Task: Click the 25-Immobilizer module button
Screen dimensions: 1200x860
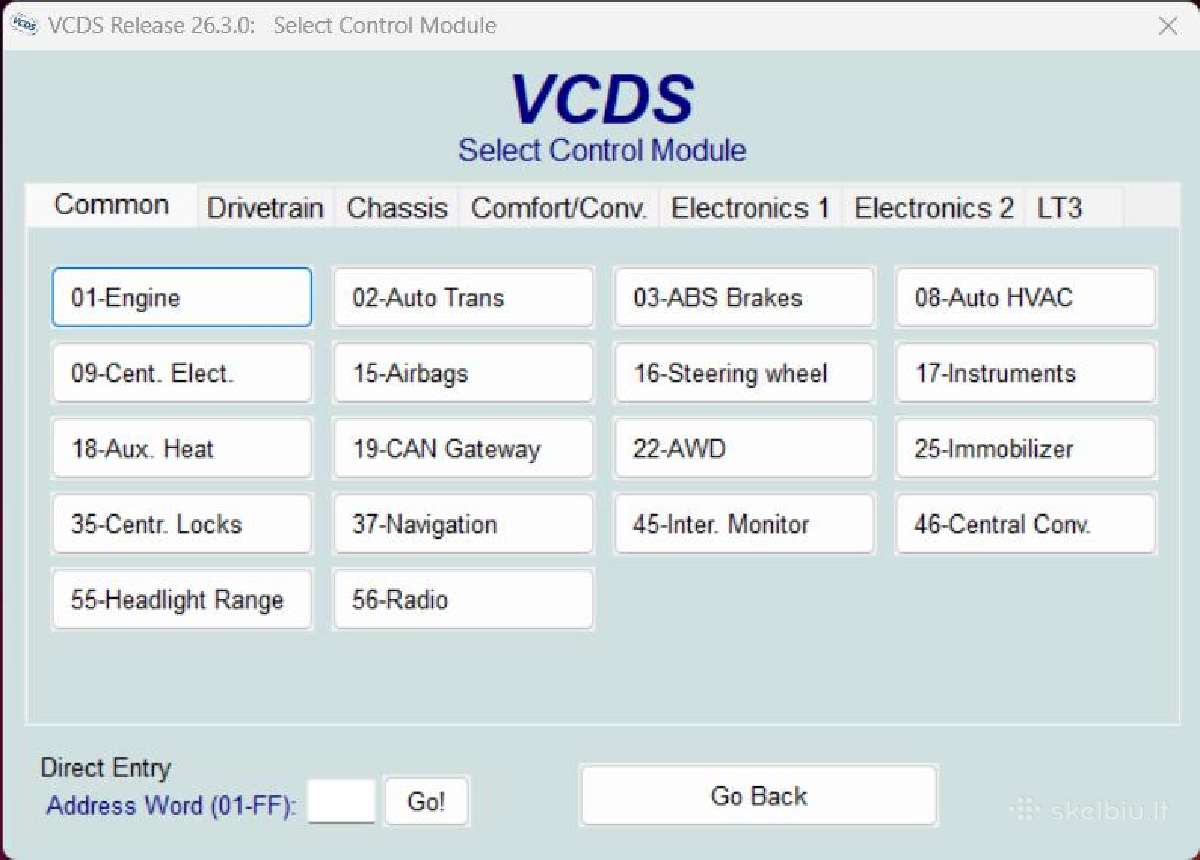Action: pyautogui.click(x=1026, y=448)
